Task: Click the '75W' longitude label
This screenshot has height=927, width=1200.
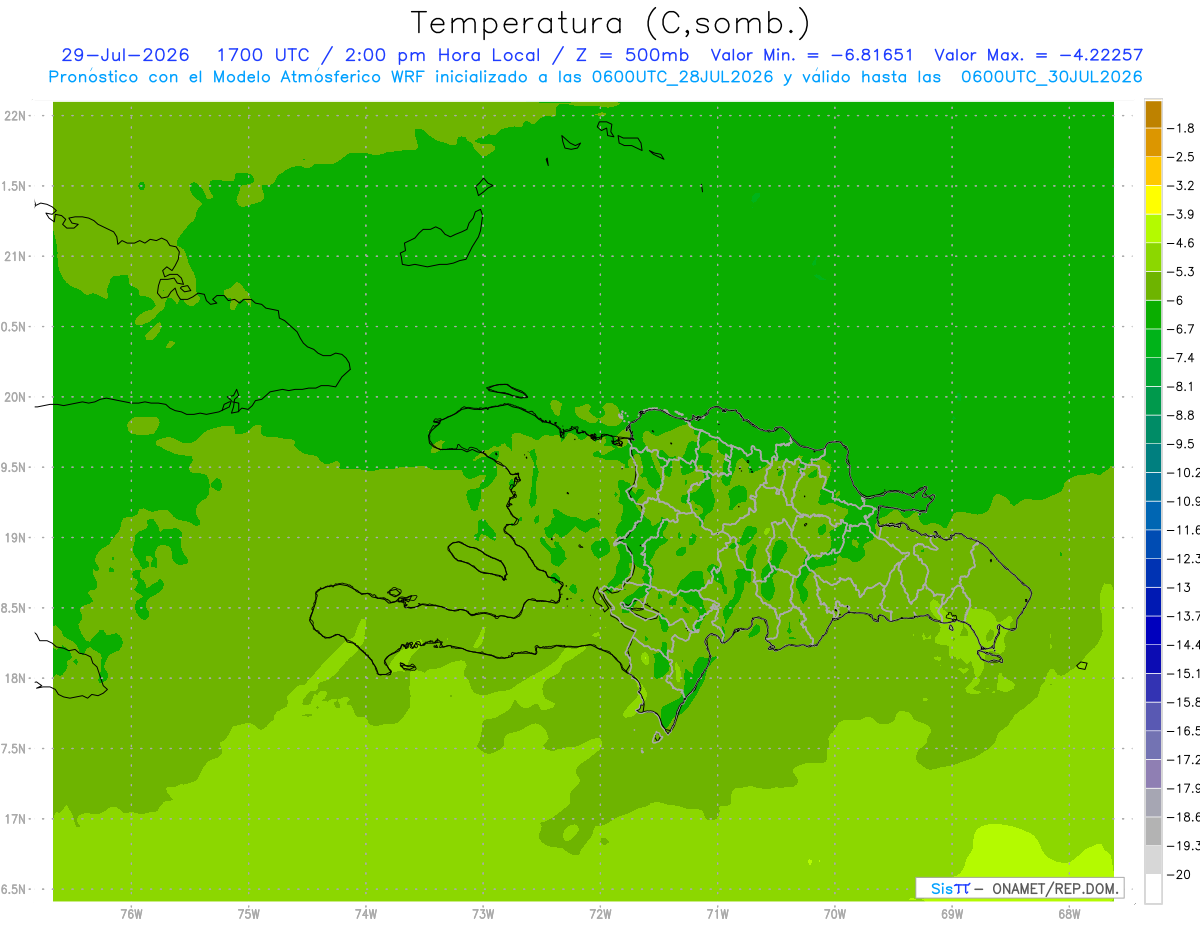Action: tap(248, 914)
